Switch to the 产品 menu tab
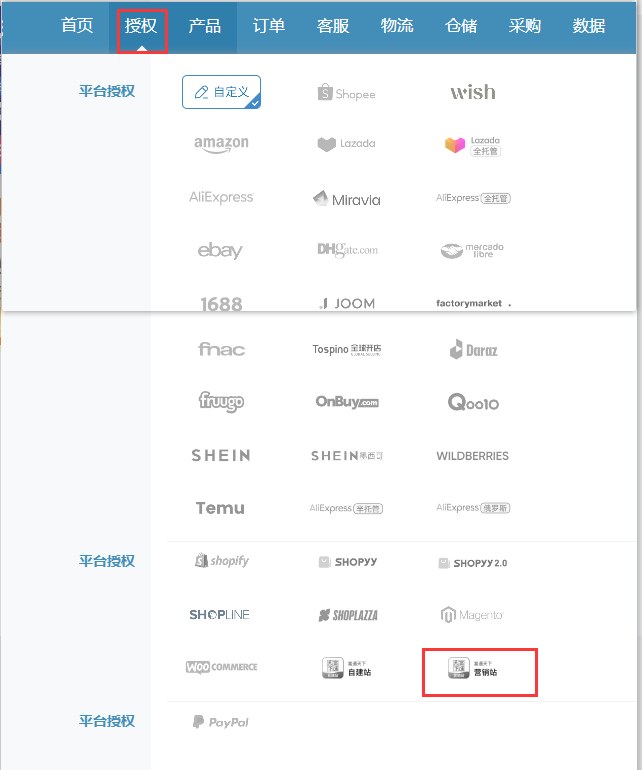The height and width of the screenshot is (770, 642). coord(205,26)
